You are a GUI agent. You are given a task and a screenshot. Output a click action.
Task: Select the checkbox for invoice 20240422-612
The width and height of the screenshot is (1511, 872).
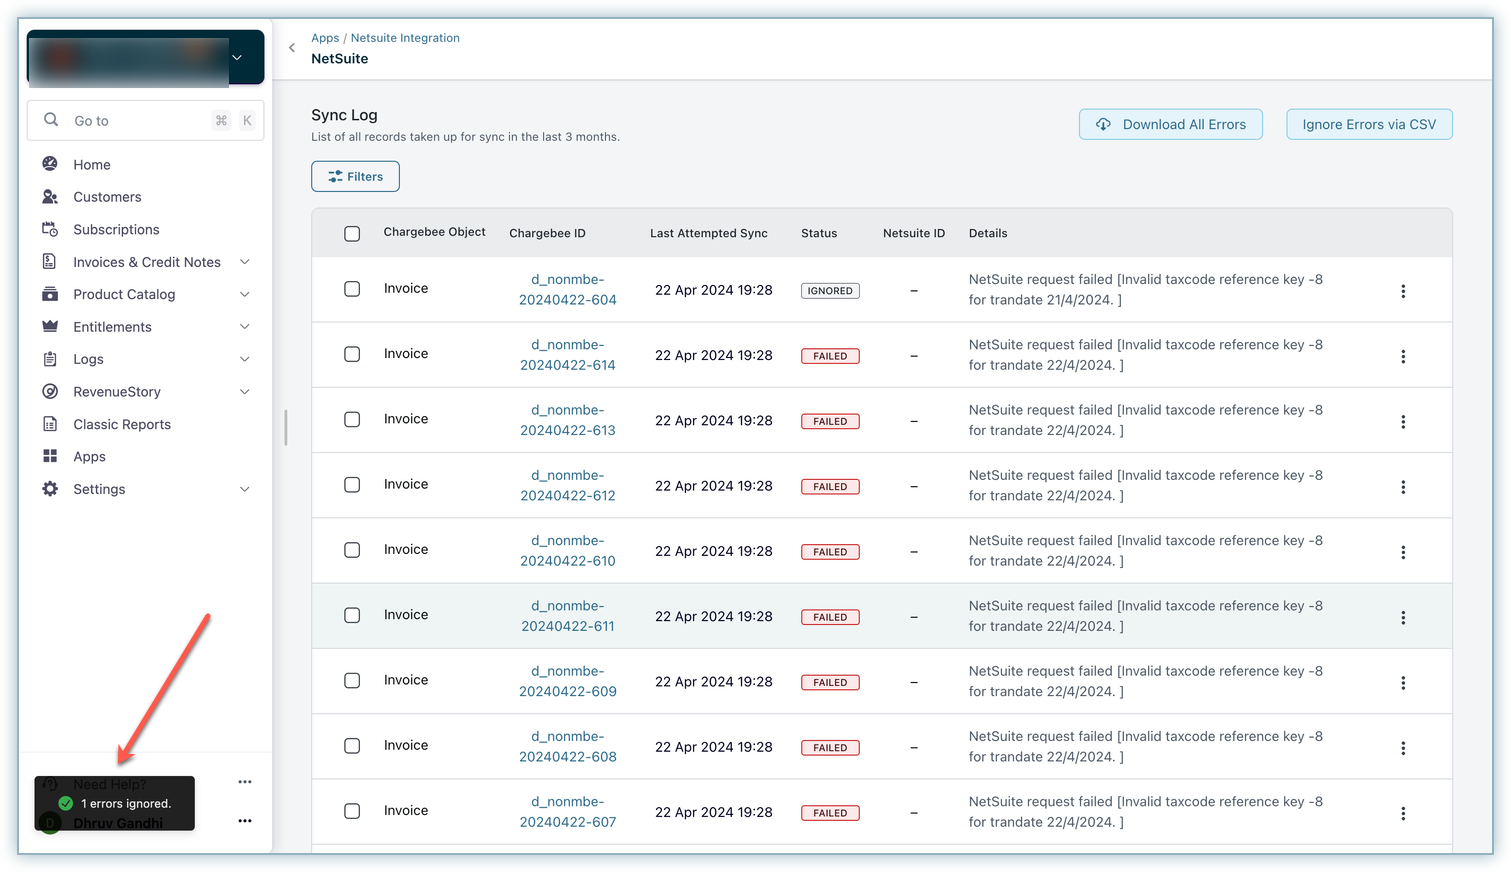click(352, 485)
